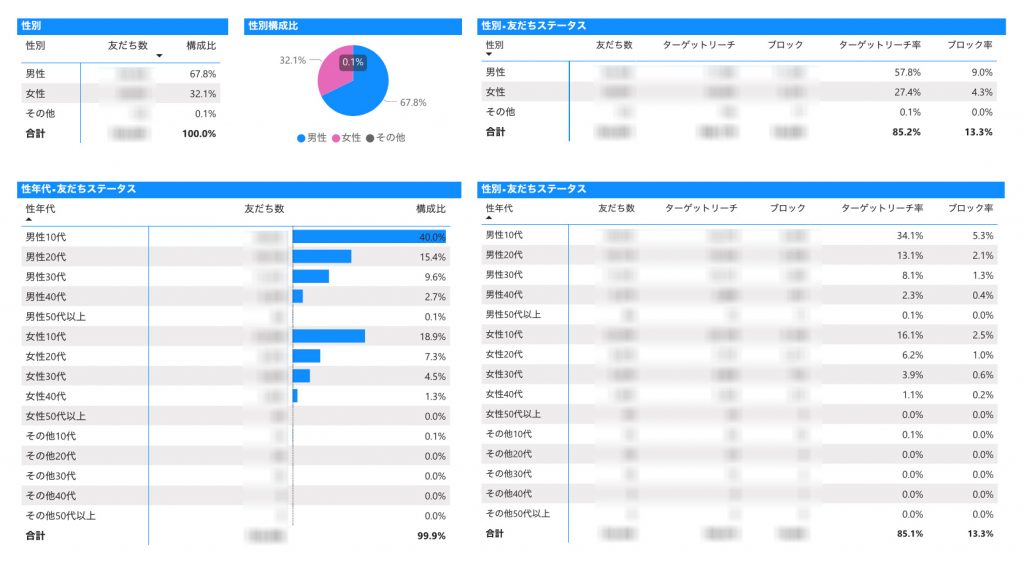Screen dimensions: 1024x561
Task: Click the sort arrow under 性年代 in bottom-right table
Action: (489, 218)
